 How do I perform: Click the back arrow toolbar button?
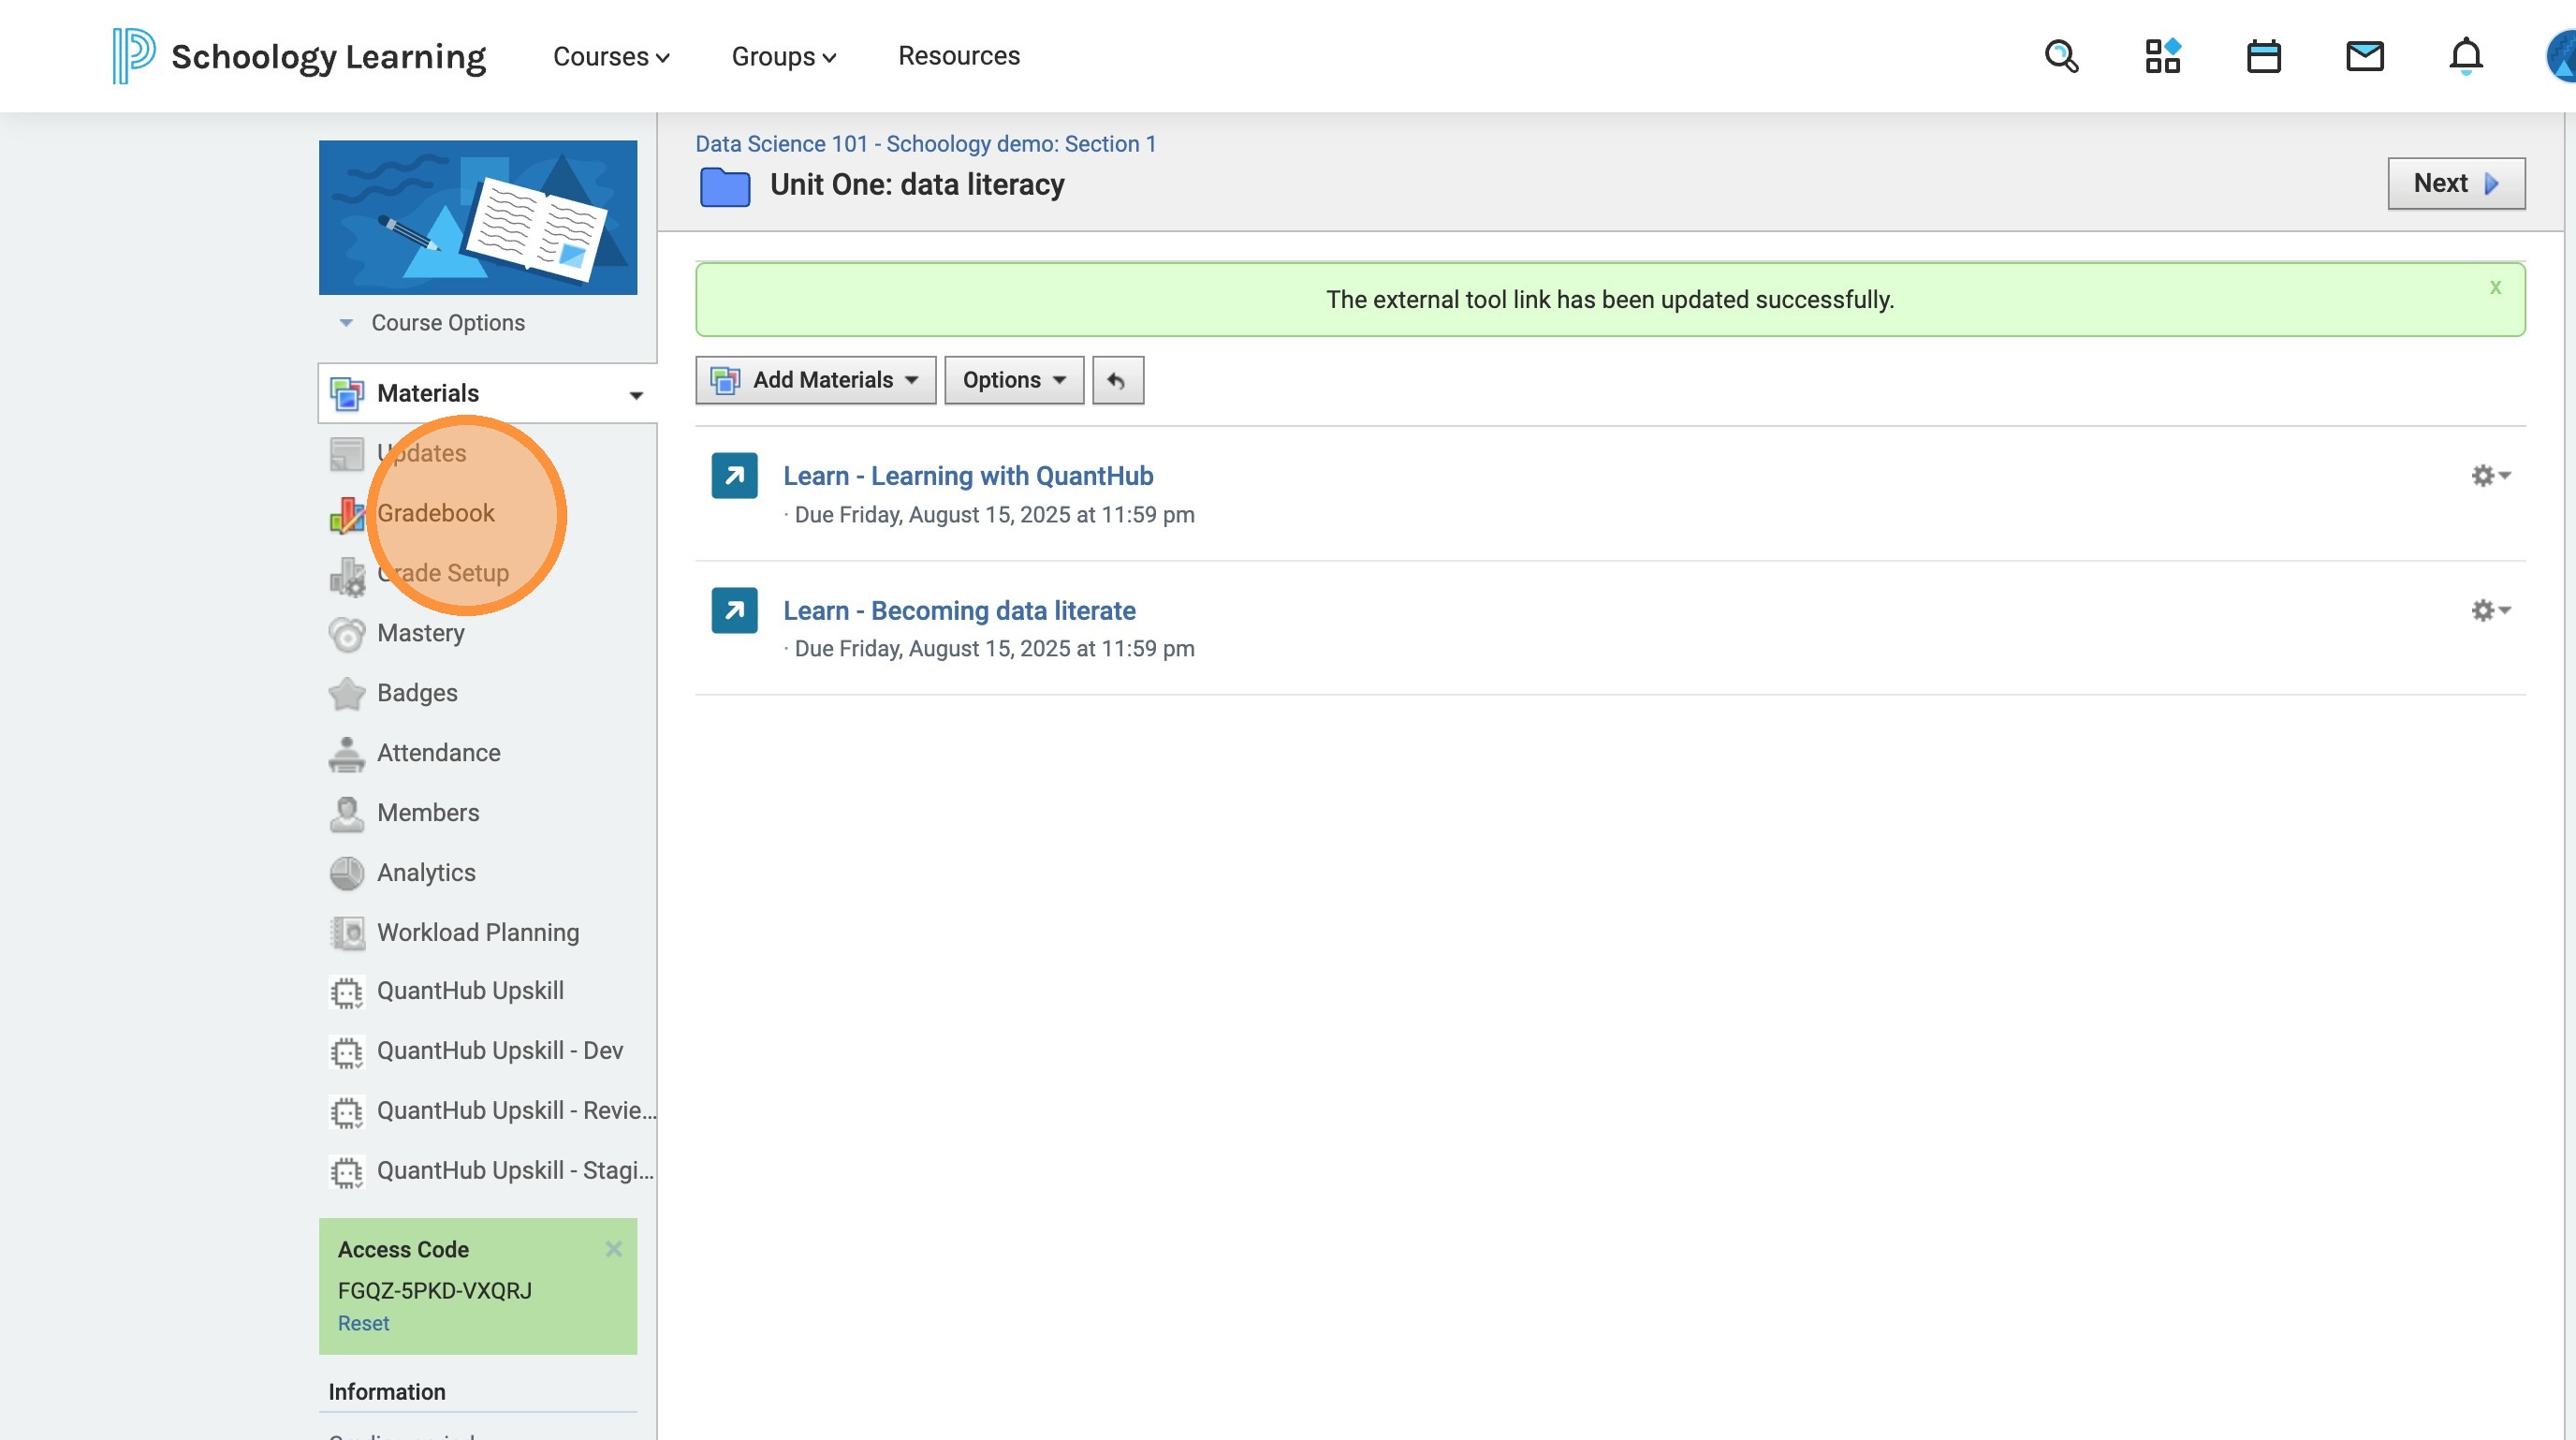1117,380
